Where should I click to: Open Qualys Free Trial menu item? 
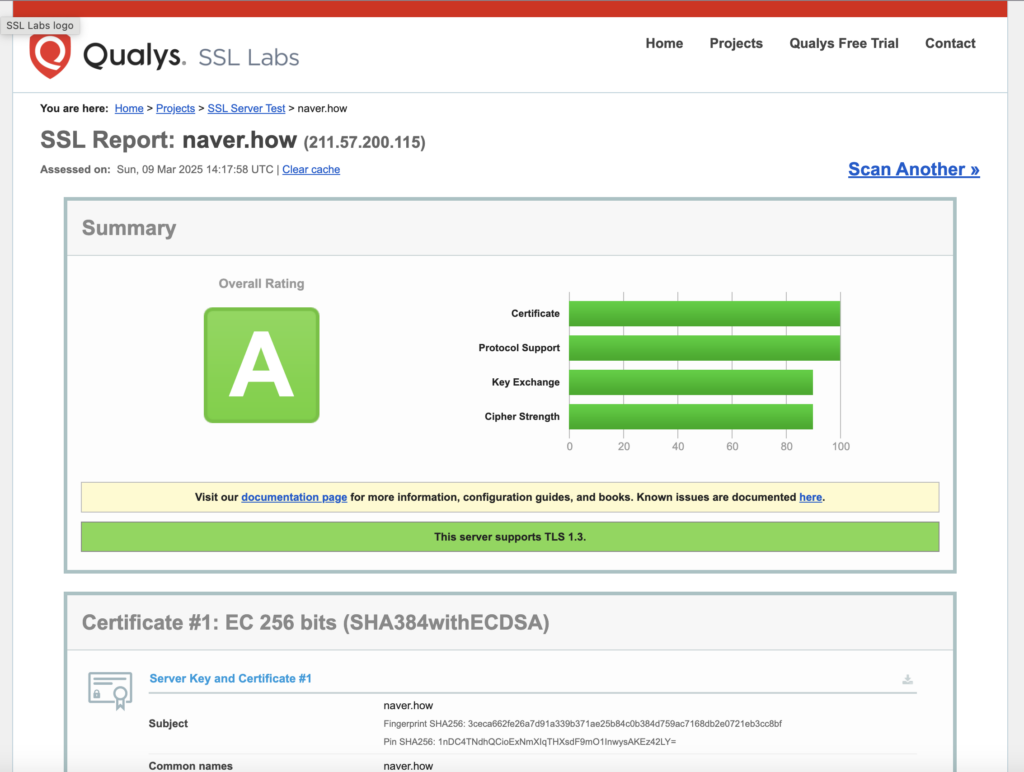(844, 43)
